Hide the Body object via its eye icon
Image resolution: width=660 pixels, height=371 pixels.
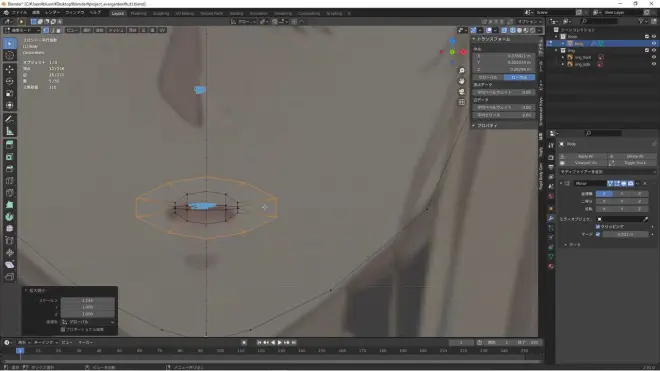654,43
